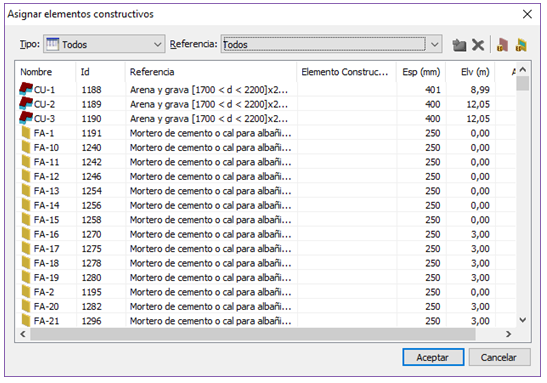Image resolution: width=547 pixels, height=383 pixels.
Task: Sort by the Nombre column header
Action: pos(45,72)
